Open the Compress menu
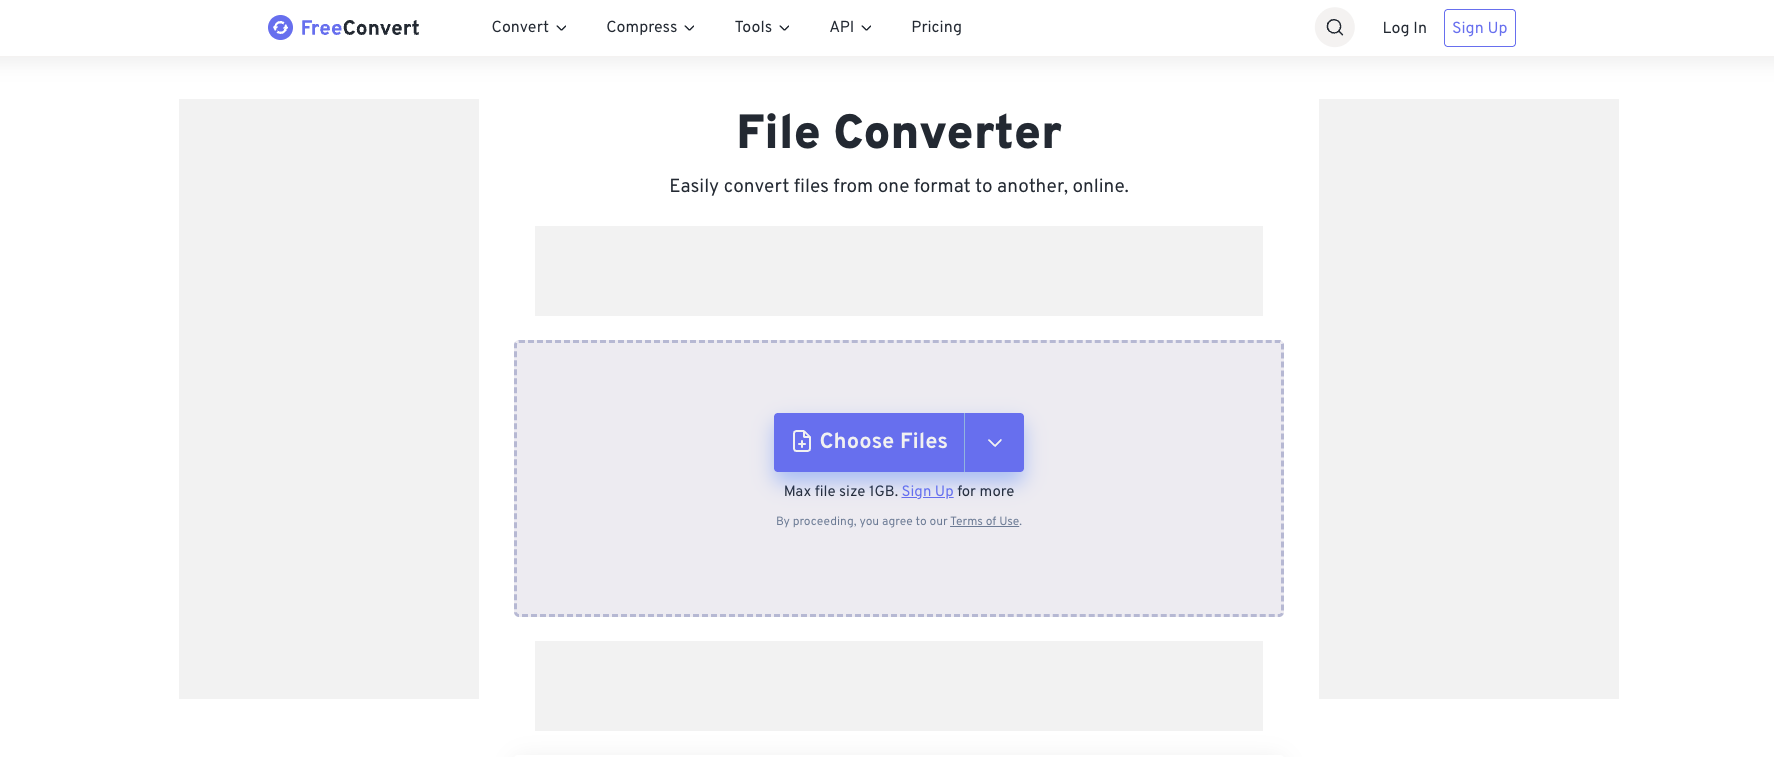The height and width of the screenshot is (757, 1774). click(x=641, y=27)
